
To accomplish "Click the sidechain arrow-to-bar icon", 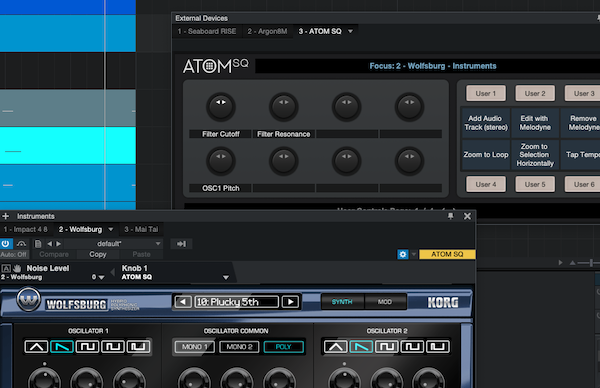I will click(181, 244).
